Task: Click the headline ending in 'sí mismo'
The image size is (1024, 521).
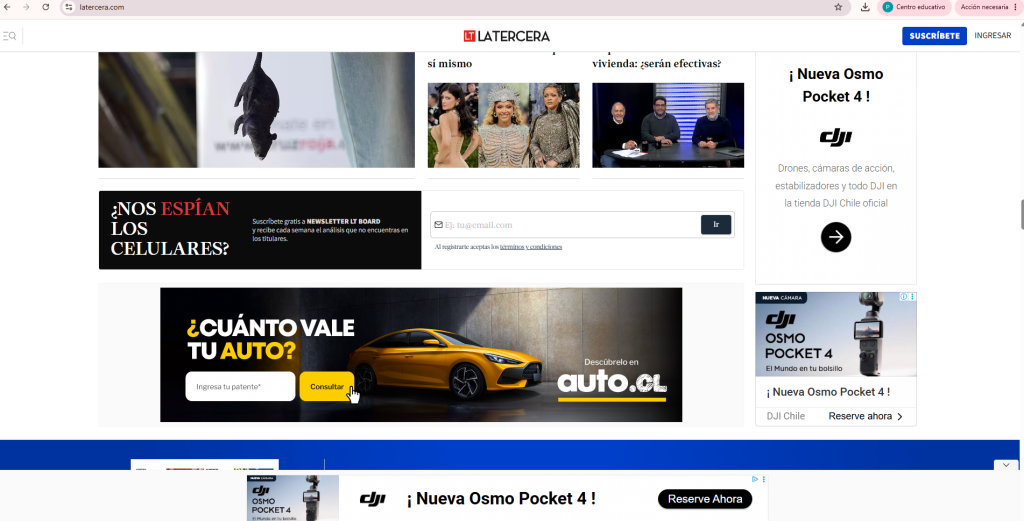Action: click(450, 63)
